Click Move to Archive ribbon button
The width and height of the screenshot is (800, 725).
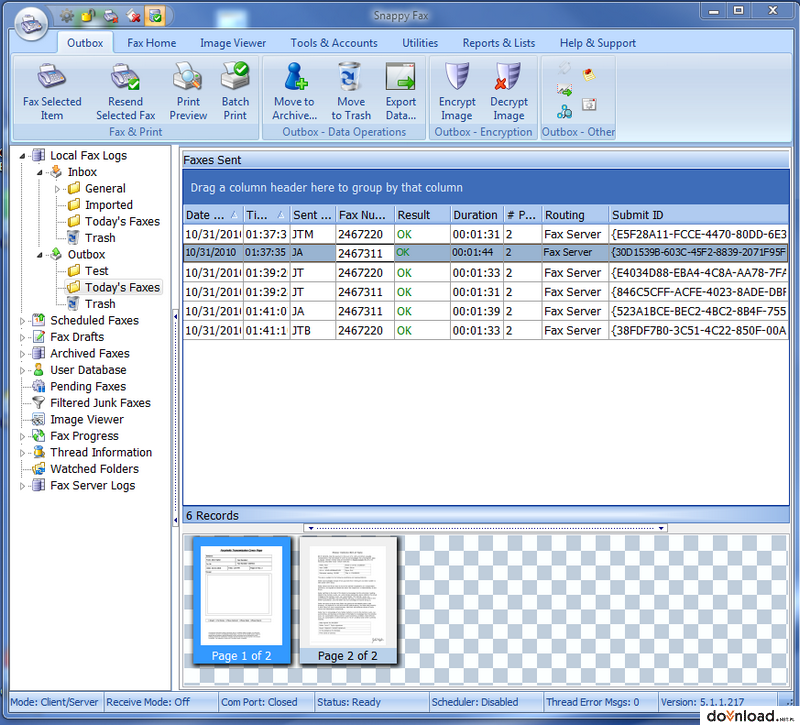point(294,91)
